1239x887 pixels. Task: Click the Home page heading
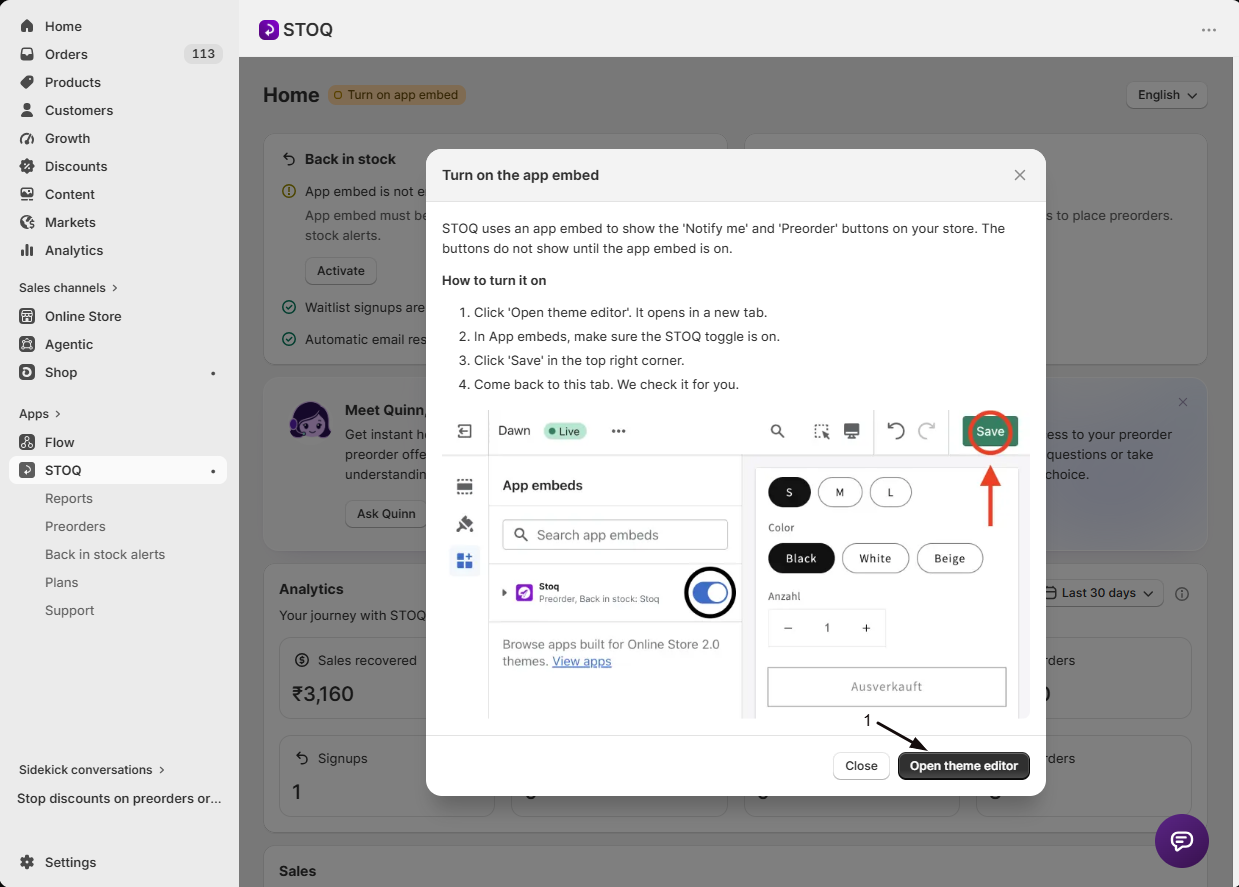291,95
